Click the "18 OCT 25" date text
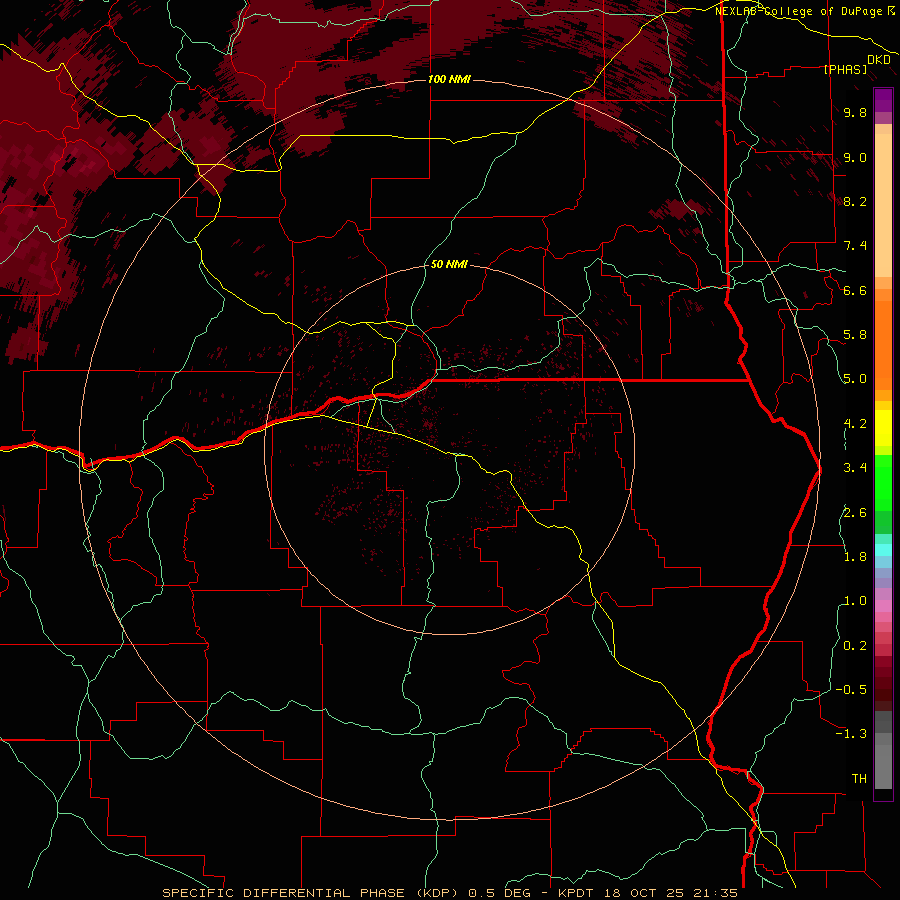This screenshot has height=900, width=900. 642,893
